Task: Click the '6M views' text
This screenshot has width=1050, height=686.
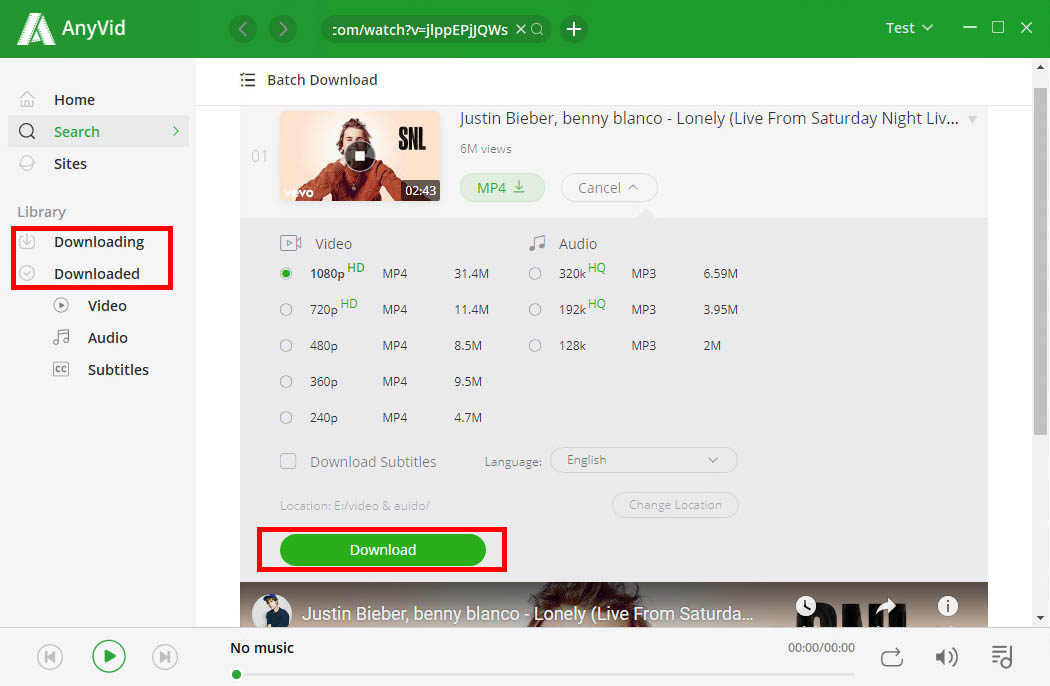Action: coord(485,149)
